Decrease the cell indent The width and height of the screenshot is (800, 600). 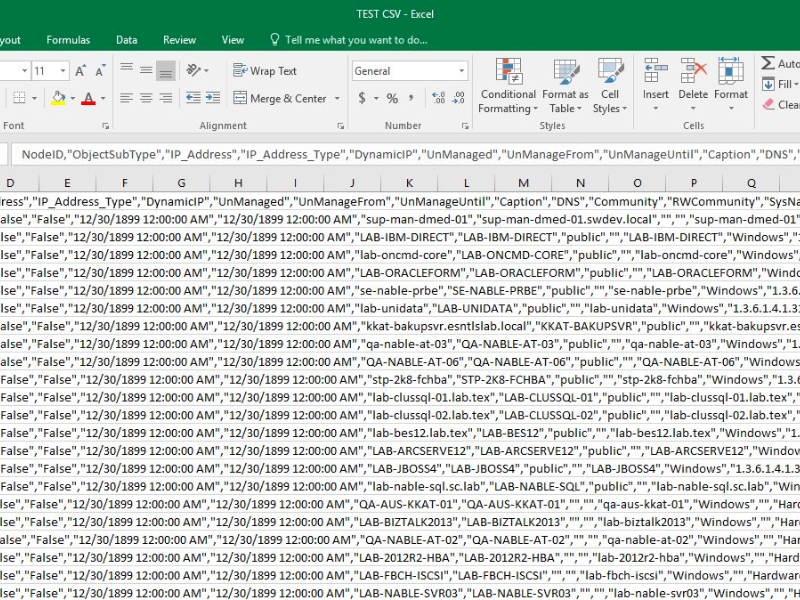point(193,98)
